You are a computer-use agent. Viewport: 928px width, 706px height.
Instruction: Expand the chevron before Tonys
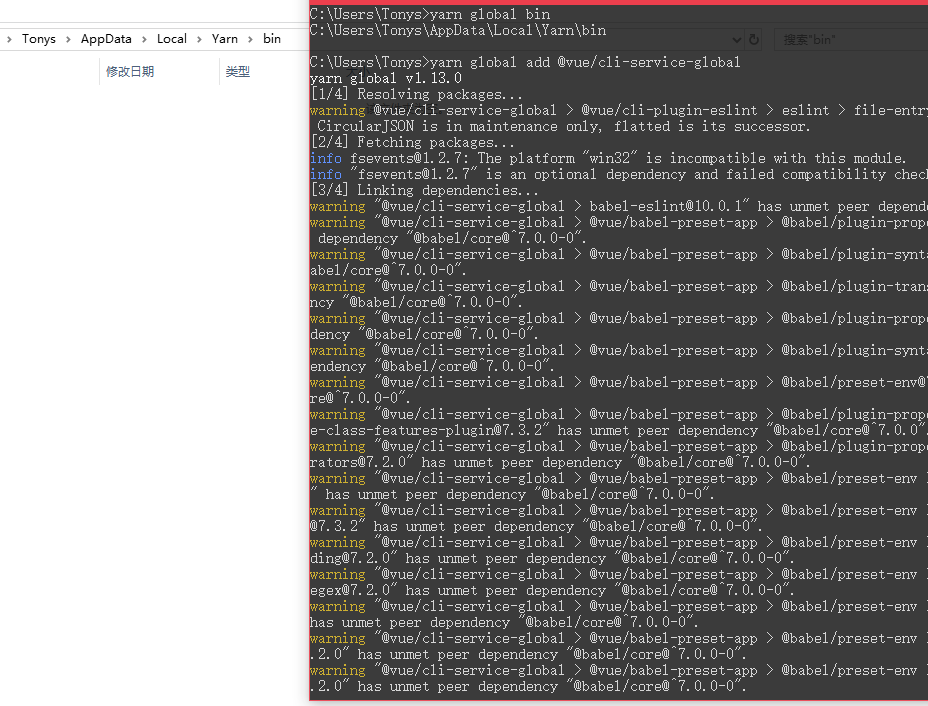[x=9, y=39]
